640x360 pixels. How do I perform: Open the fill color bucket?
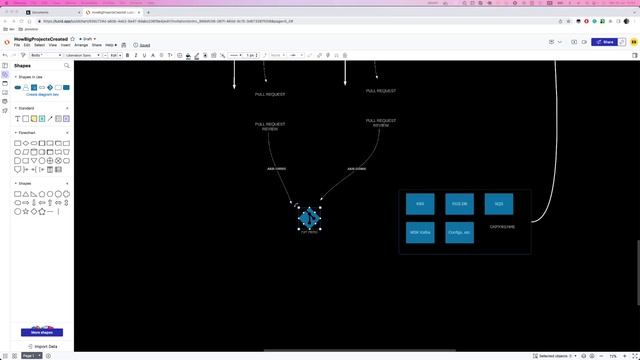click(188, 56)
